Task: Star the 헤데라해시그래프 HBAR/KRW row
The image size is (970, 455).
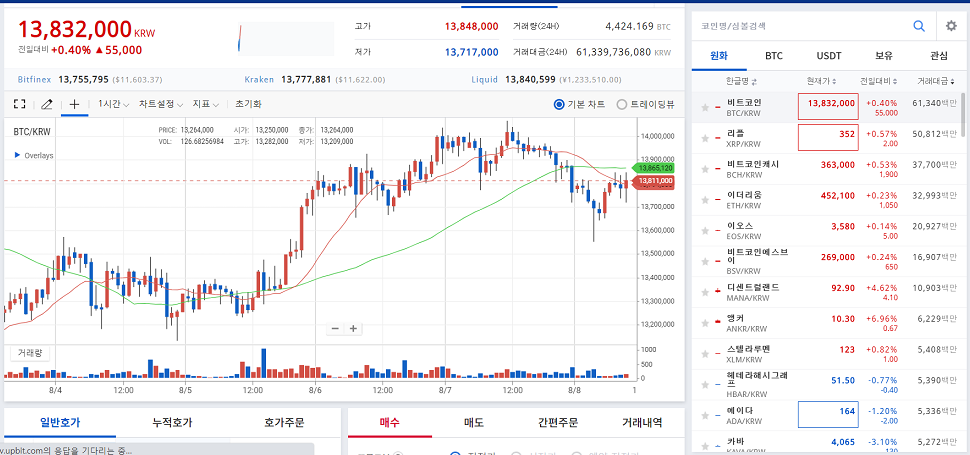Action: 704,385
